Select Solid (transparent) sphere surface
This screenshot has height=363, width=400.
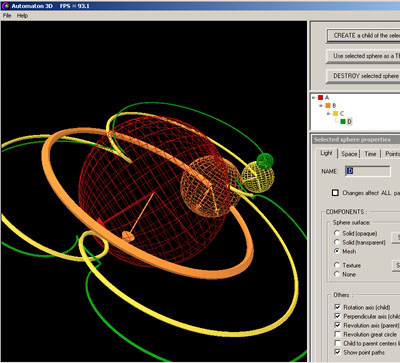point(337,242)
